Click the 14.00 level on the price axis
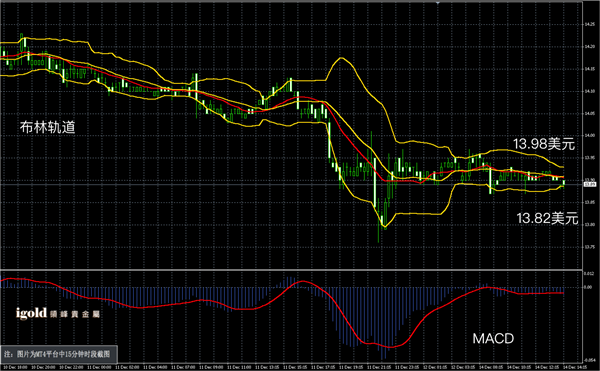Image resolution: width=600 pixels, height=371 pixels. (589, 135)
